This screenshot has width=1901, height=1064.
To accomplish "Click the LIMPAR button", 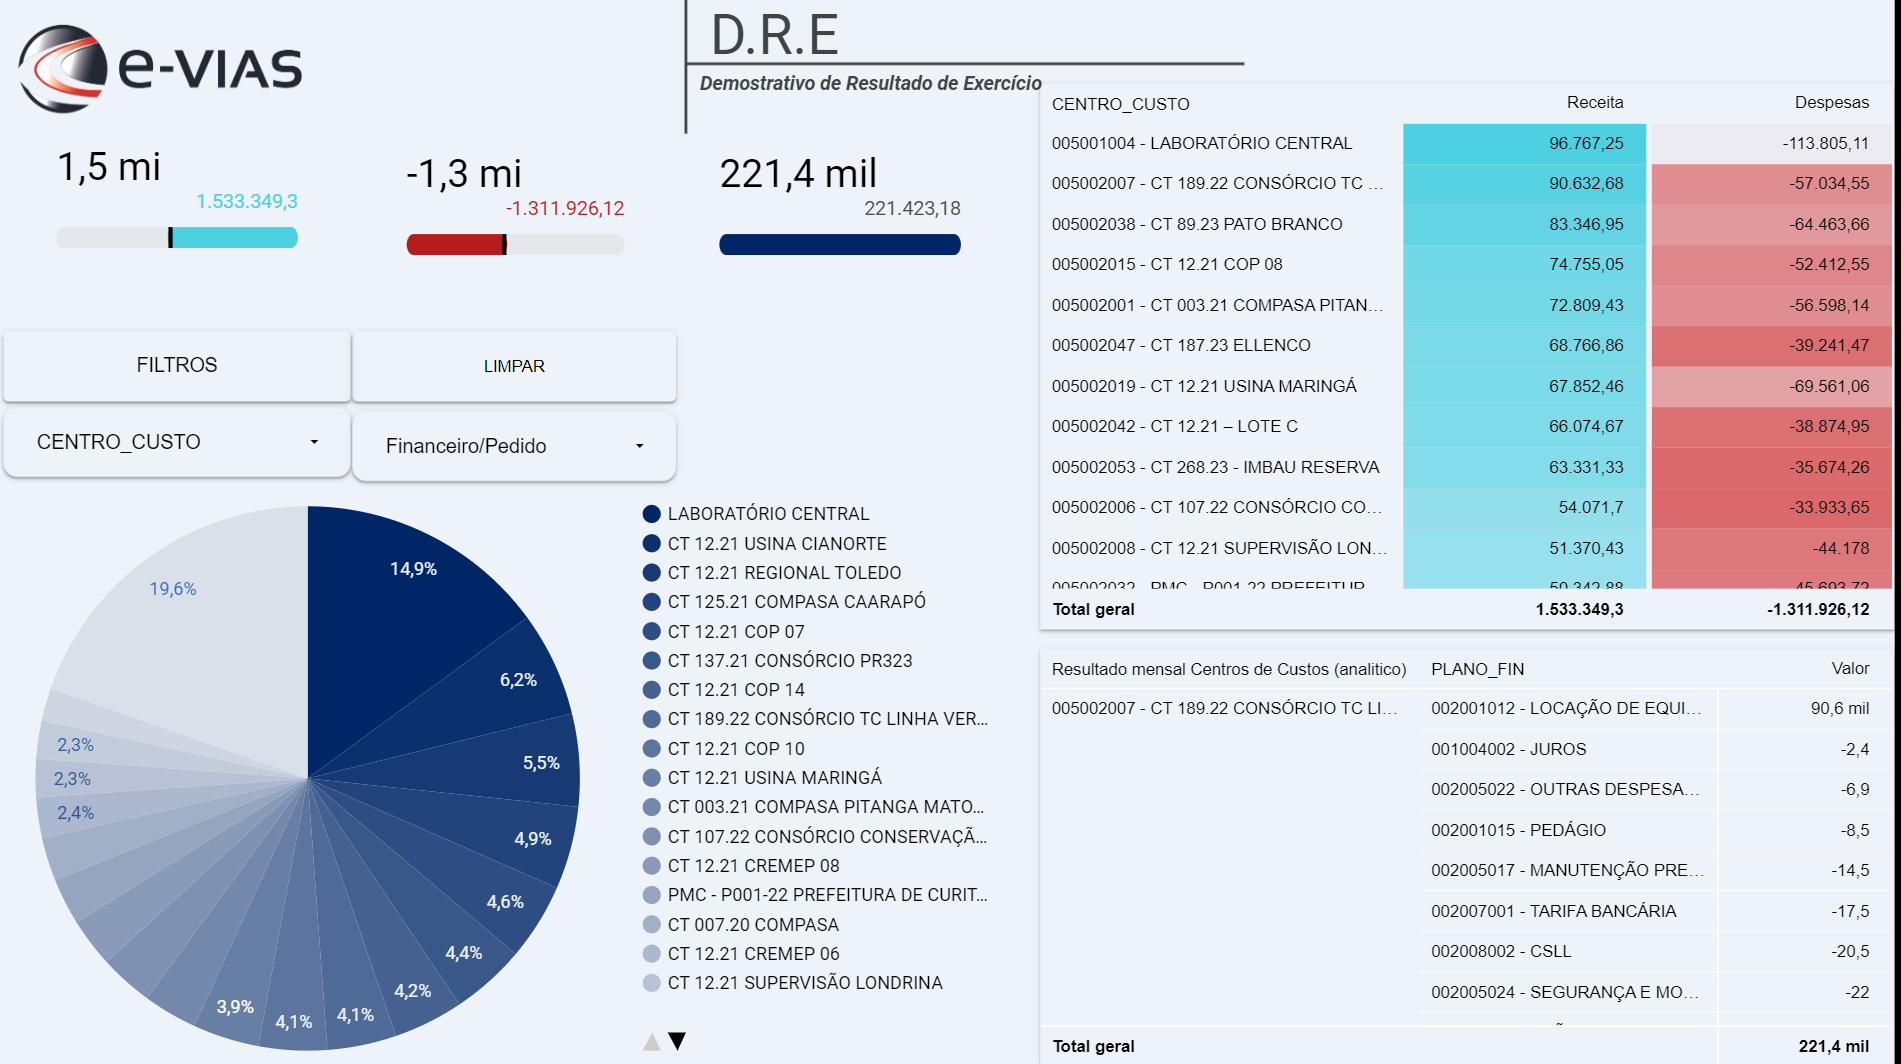I will [514, 366].
